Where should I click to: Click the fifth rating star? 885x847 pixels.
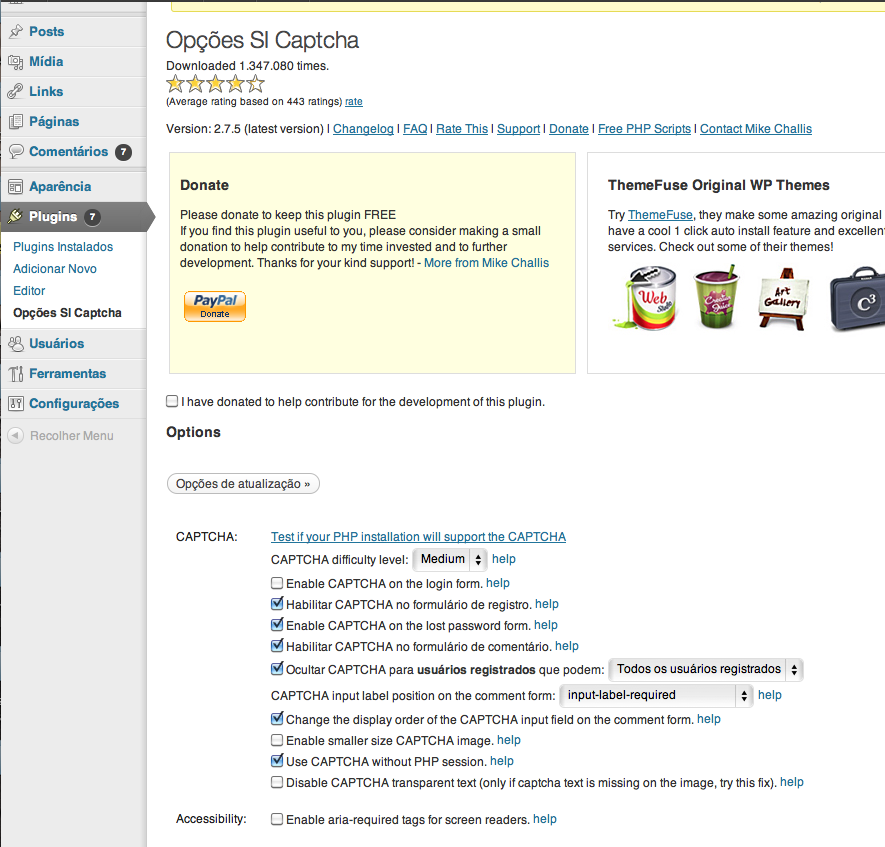pyautogui.click(x=256, y=84)
